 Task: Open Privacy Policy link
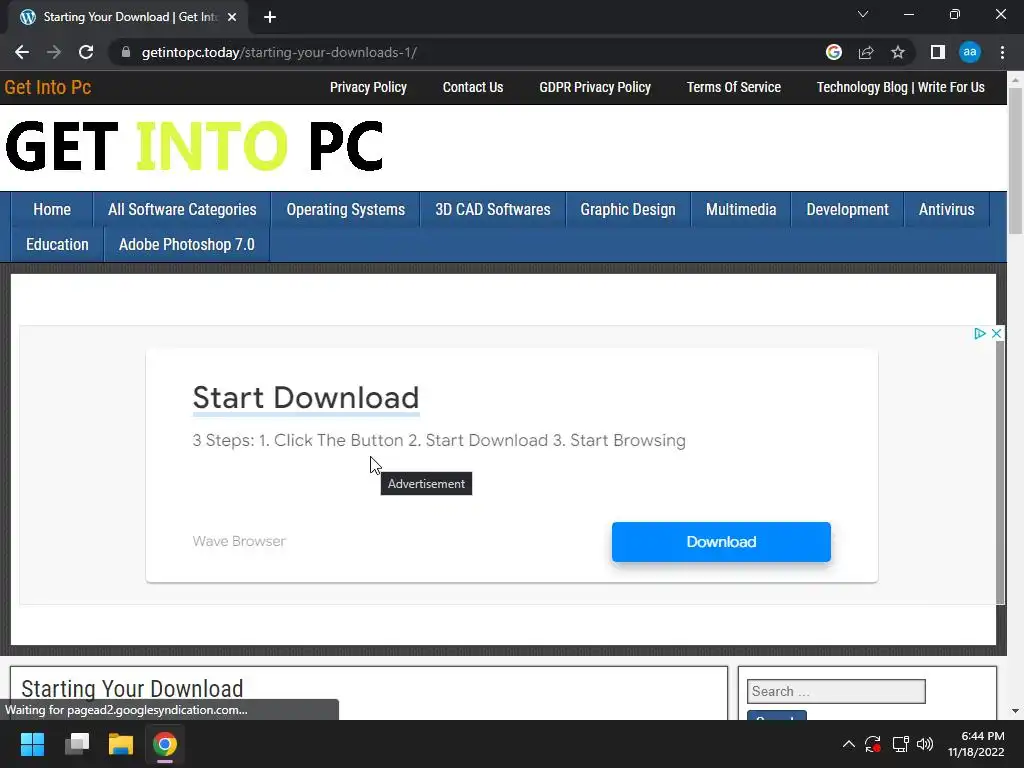(368, 88)
